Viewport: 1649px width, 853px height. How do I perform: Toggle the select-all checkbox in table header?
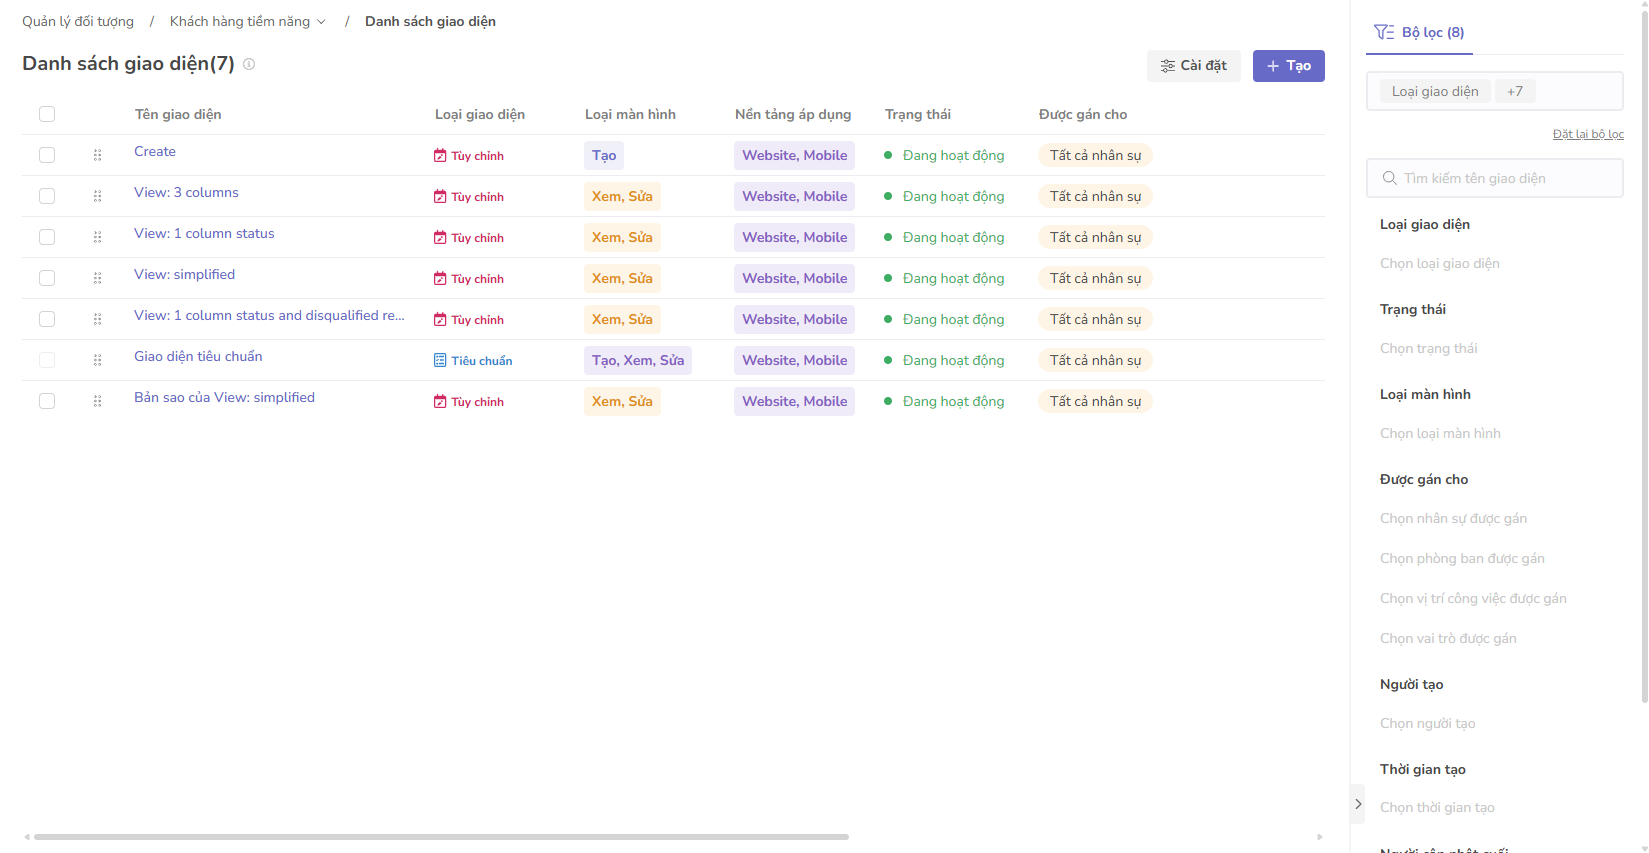pyautogui.click(x=47, y=114)
